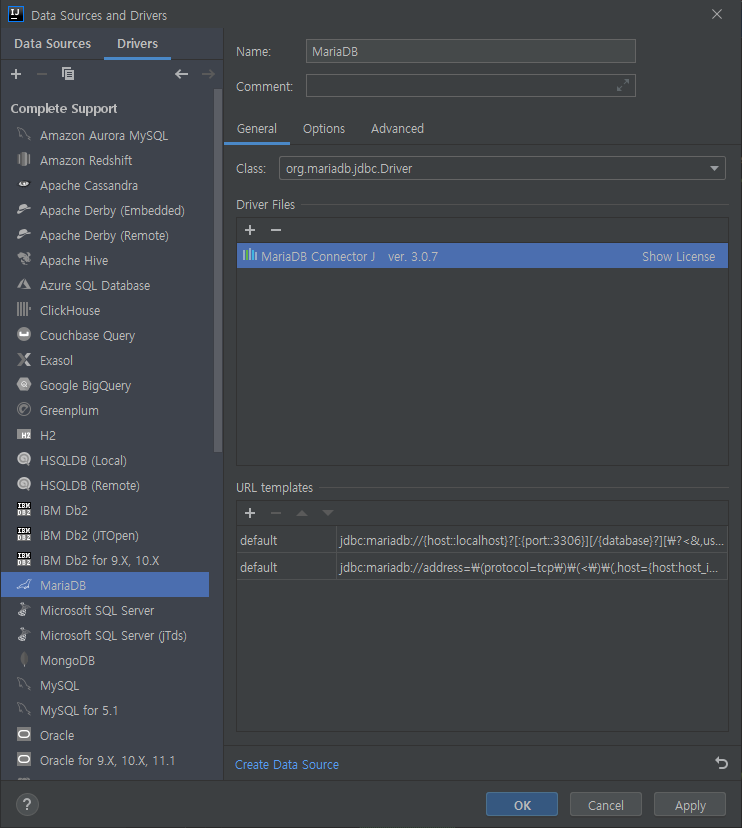Image resolution: width=742 pixels, height=828 pixels.
Task: Click the driver list vertical scrollbar
Action: [218, 270]
